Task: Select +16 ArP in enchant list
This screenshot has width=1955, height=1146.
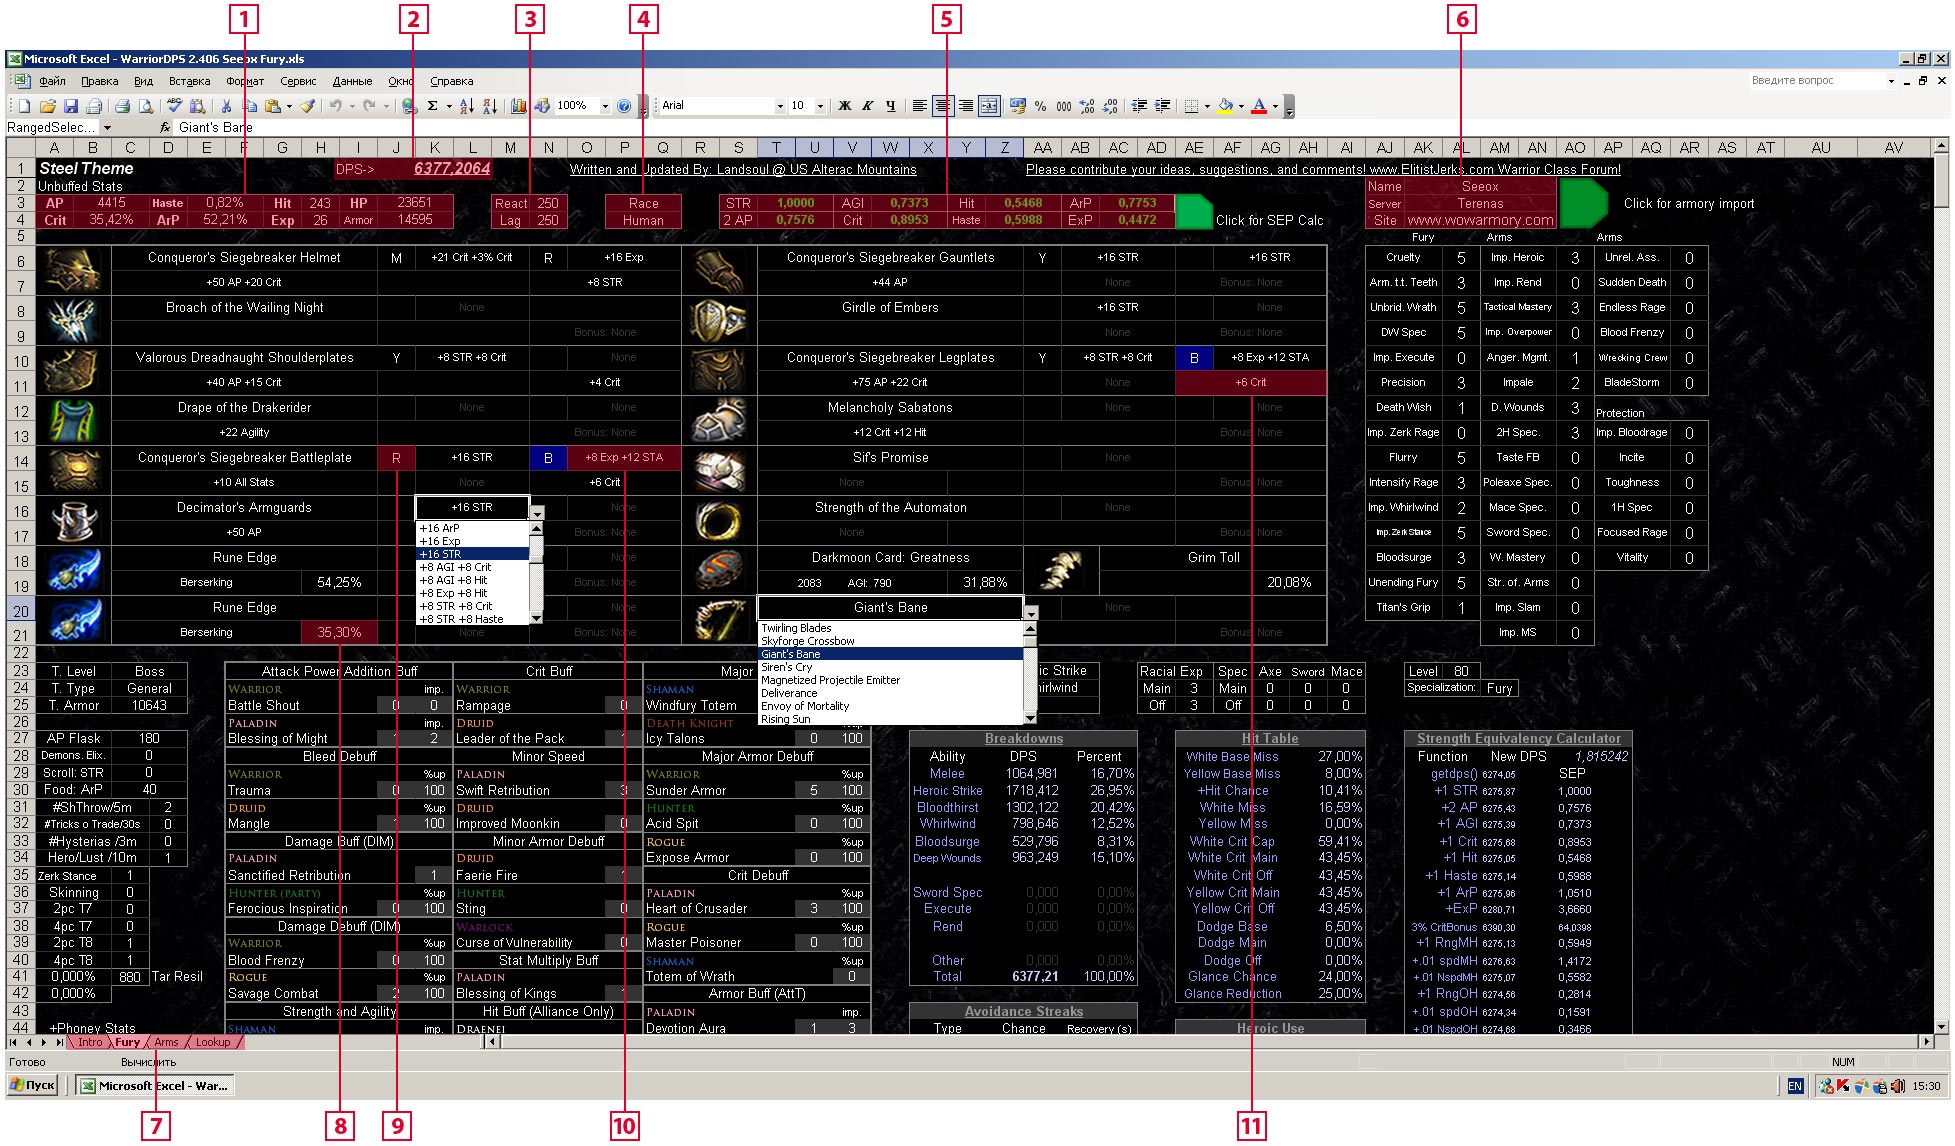Action: 471,528
